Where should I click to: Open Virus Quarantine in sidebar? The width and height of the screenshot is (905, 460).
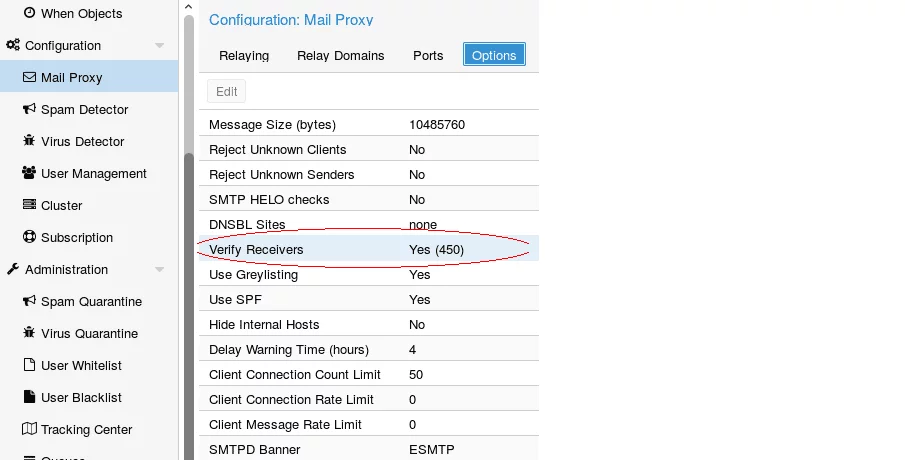[89, 334]
